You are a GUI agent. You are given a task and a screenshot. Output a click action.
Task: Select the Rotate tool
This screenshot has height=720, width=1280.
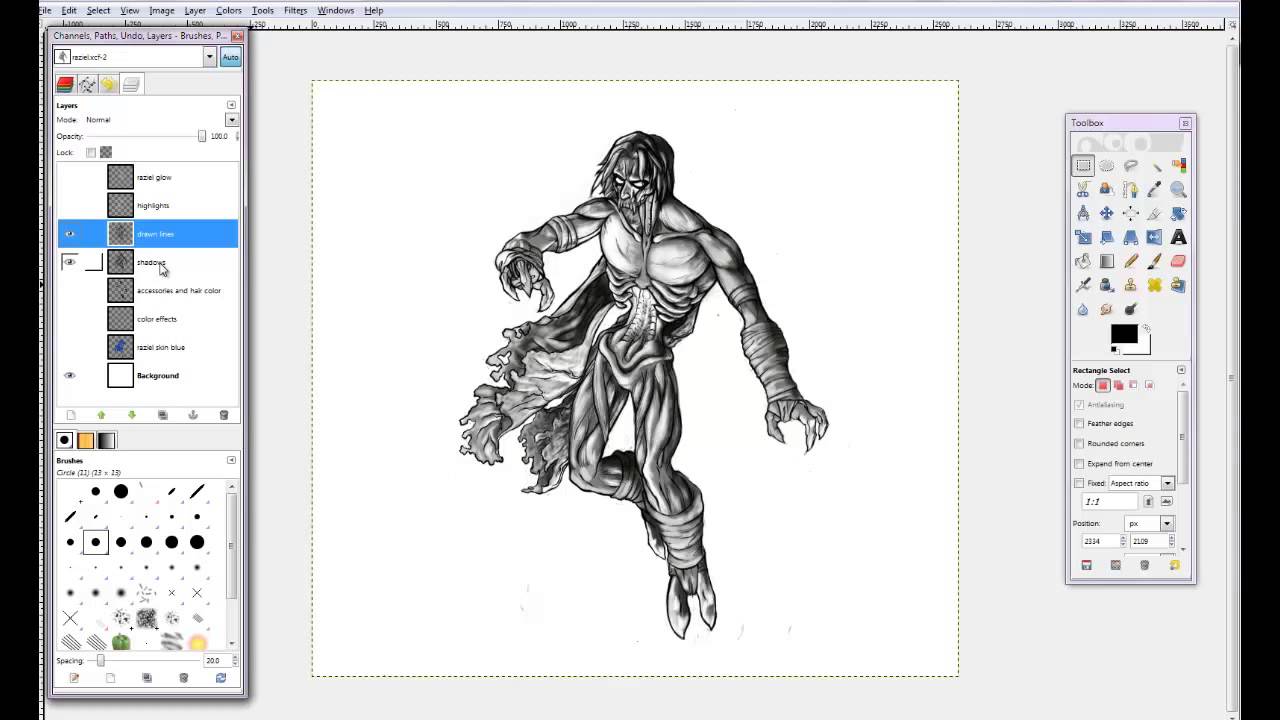pos(1178,213)
